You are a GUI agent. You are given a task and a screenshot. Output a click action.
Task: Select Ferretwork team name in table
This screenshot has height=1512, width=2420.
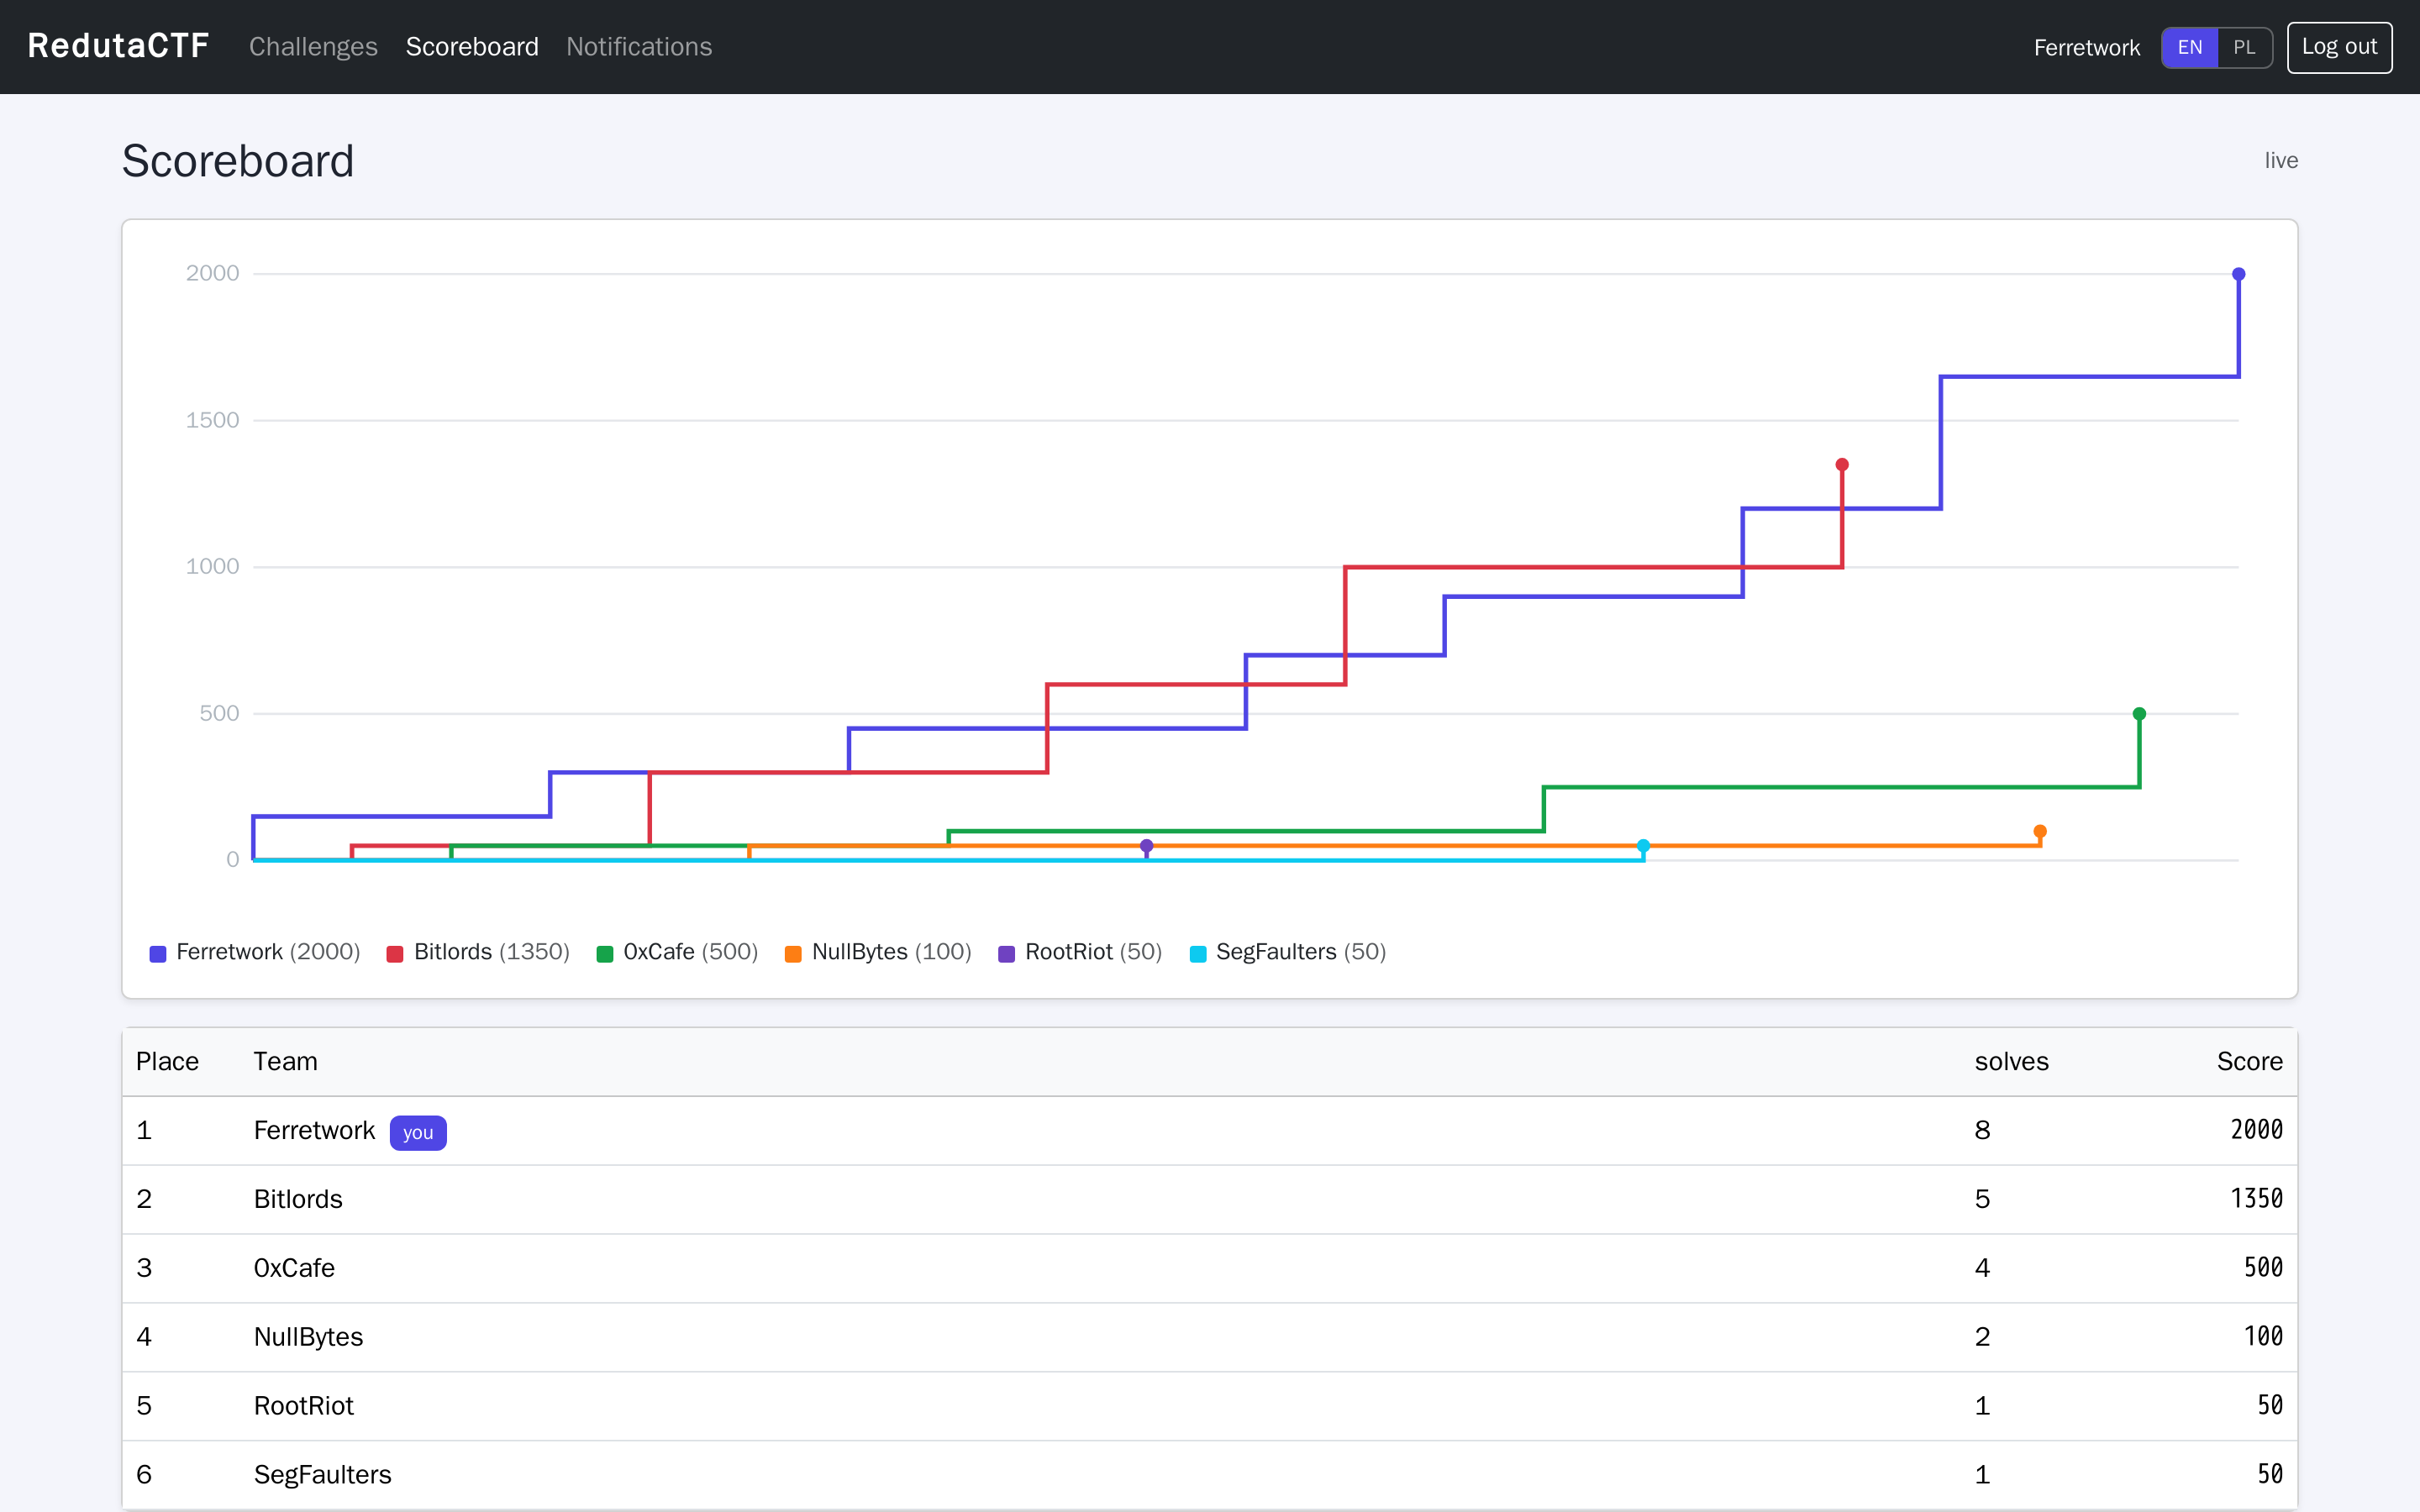click(314, 1130)
